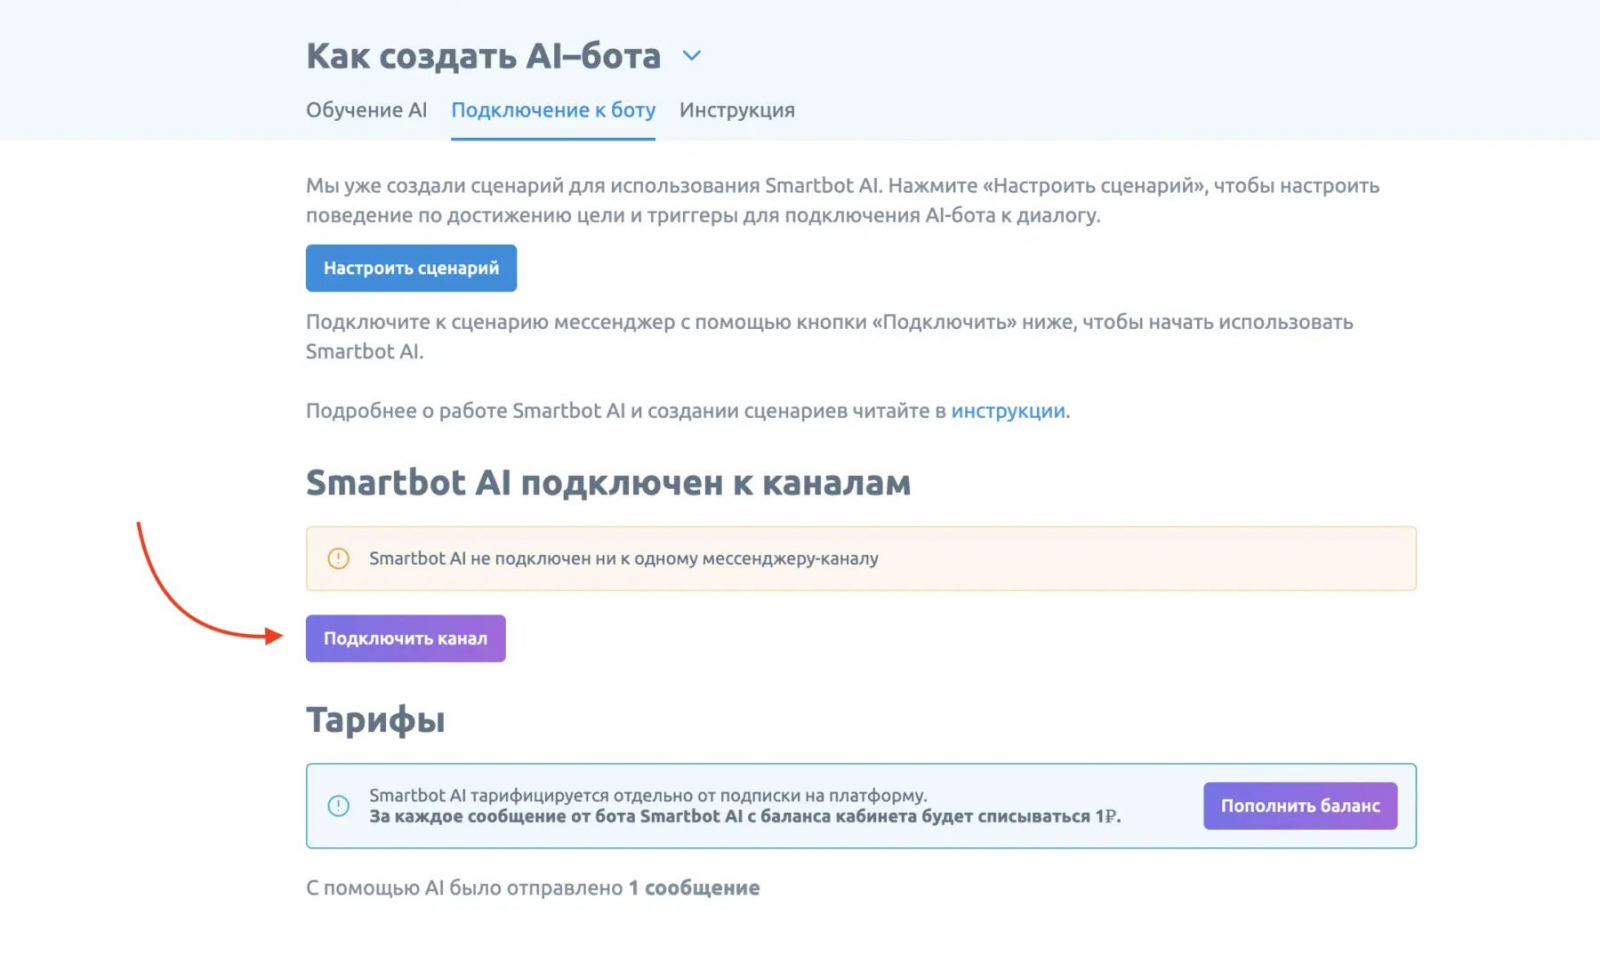Click the info icon in the tariff notice

[x=339, y=806]
